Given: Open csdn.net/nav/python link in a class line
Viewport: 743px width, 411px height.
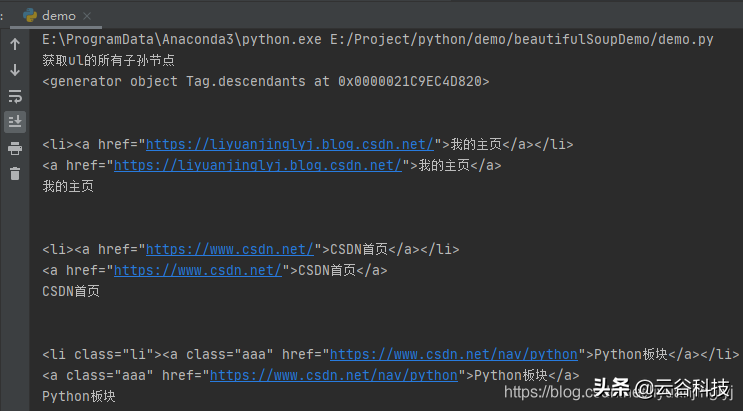Looking at the screenshot, I should coord(334,375).
